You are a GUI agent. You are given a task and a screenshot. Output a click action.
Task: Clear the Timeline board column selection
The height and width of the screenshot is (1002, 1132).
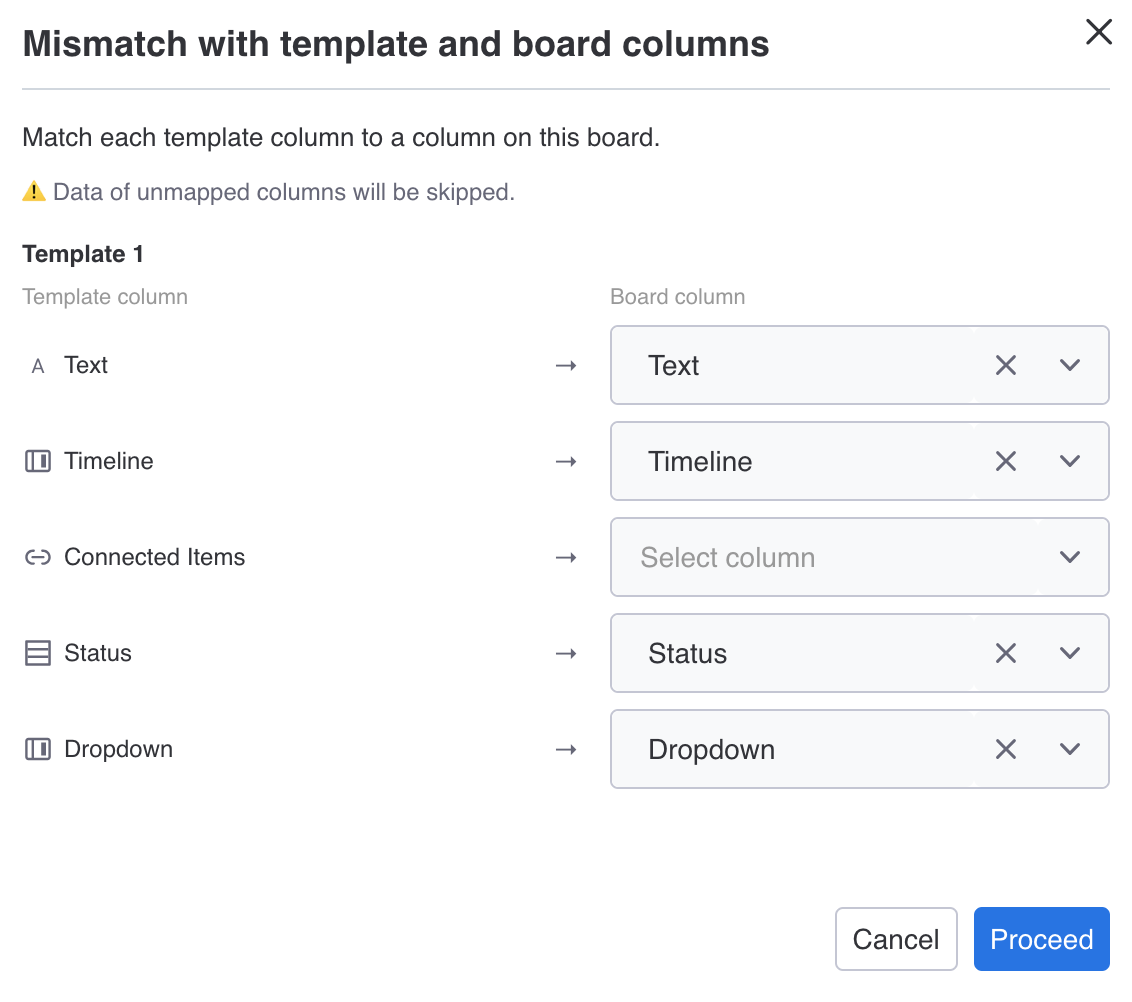(1006, 461)
